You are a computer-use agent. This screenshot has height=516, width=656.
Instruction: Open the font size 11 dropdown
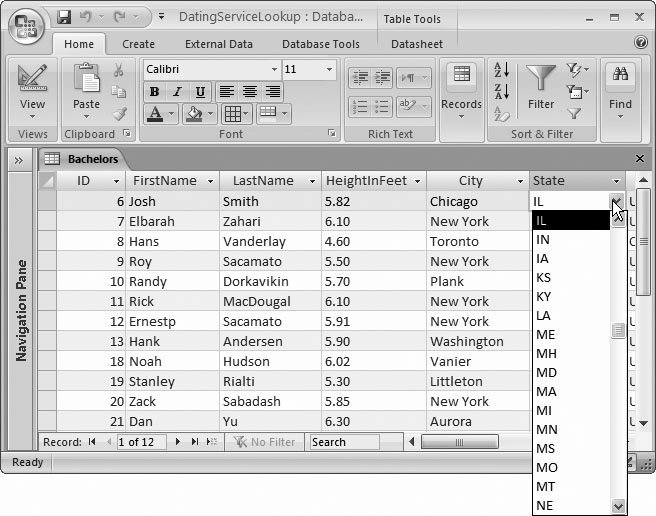pos(329,70)
